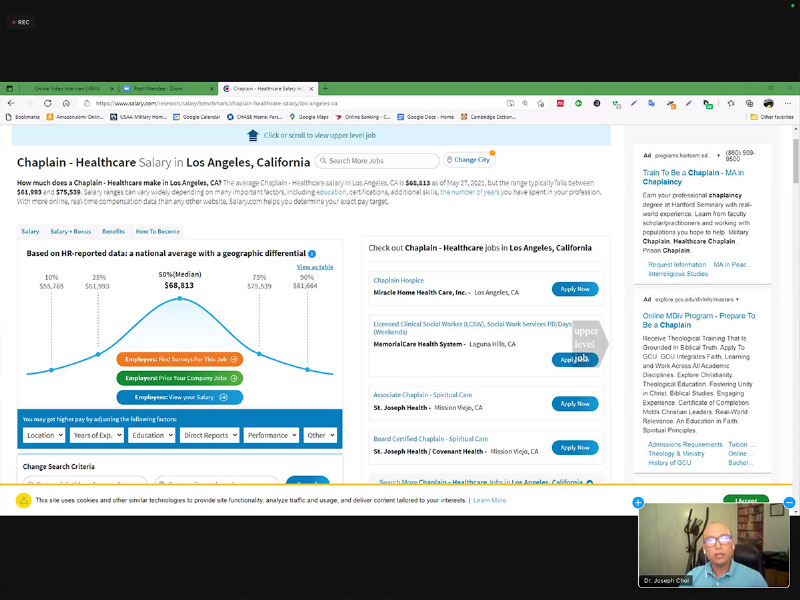The height and width of the screenshot is (600, 800).
Task: Open the Google Docs - Home bookmark
Action: point(426,117)
